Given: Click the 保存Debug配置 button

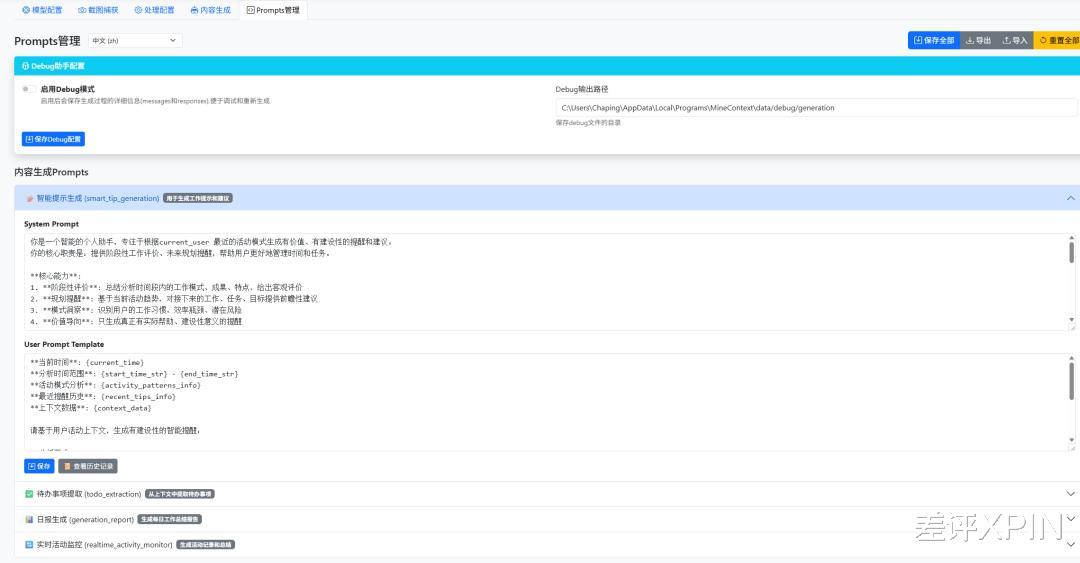Looking at the screenshot, I should [x=53, y=139].
